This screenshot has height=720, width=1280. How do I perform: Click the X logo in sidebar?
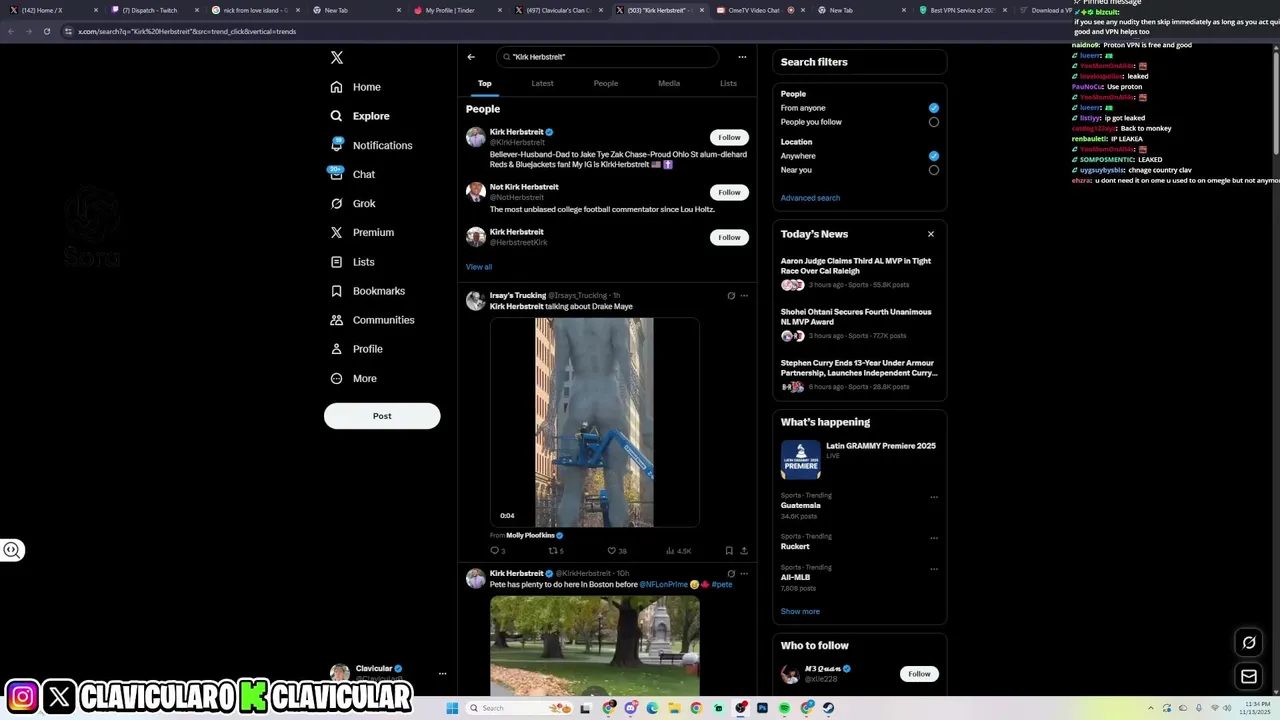coord(337,58)
